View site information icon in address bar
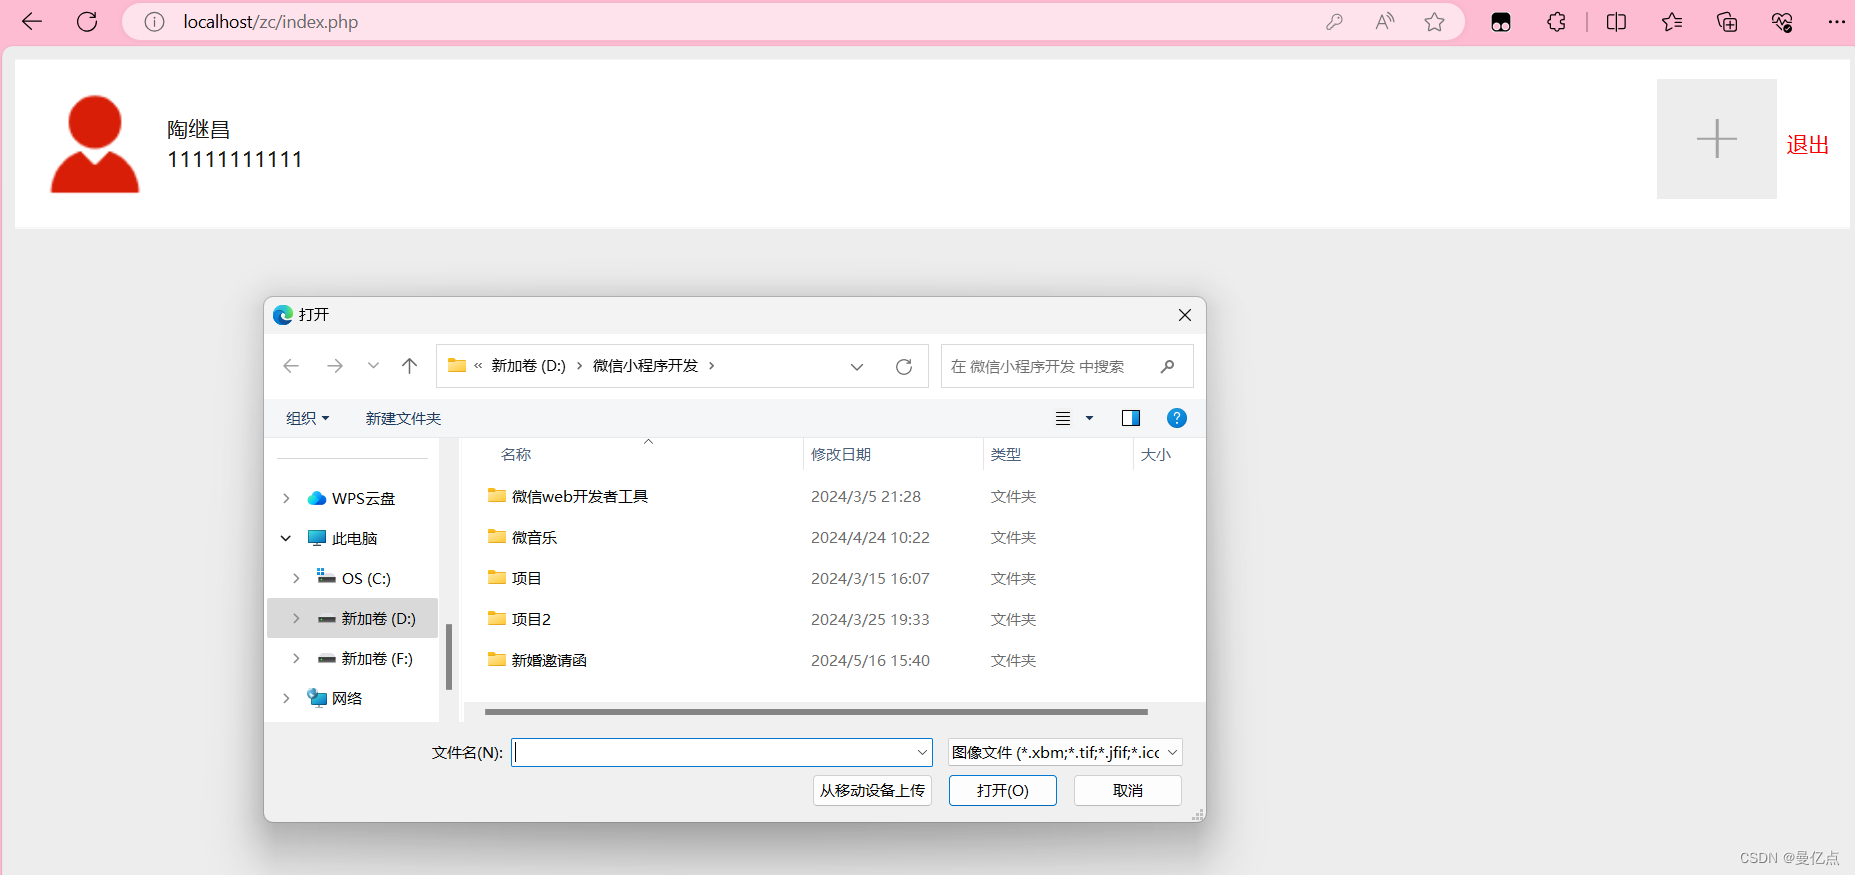Viewport: 1855px width, 875px height. [x=154, y=22]
